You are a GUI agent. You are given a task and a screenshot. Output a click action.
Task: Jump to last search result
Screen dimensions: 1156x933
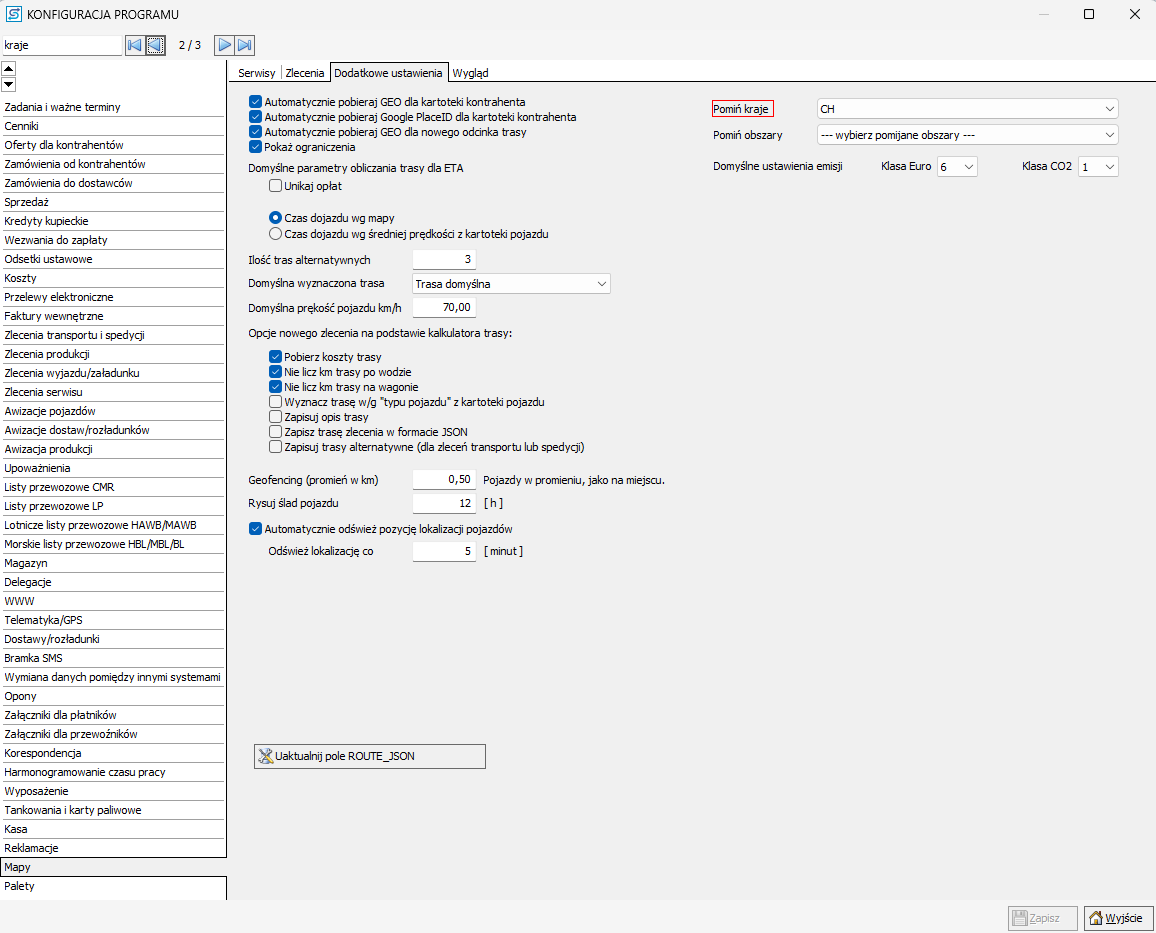click(x=245, y=45)
